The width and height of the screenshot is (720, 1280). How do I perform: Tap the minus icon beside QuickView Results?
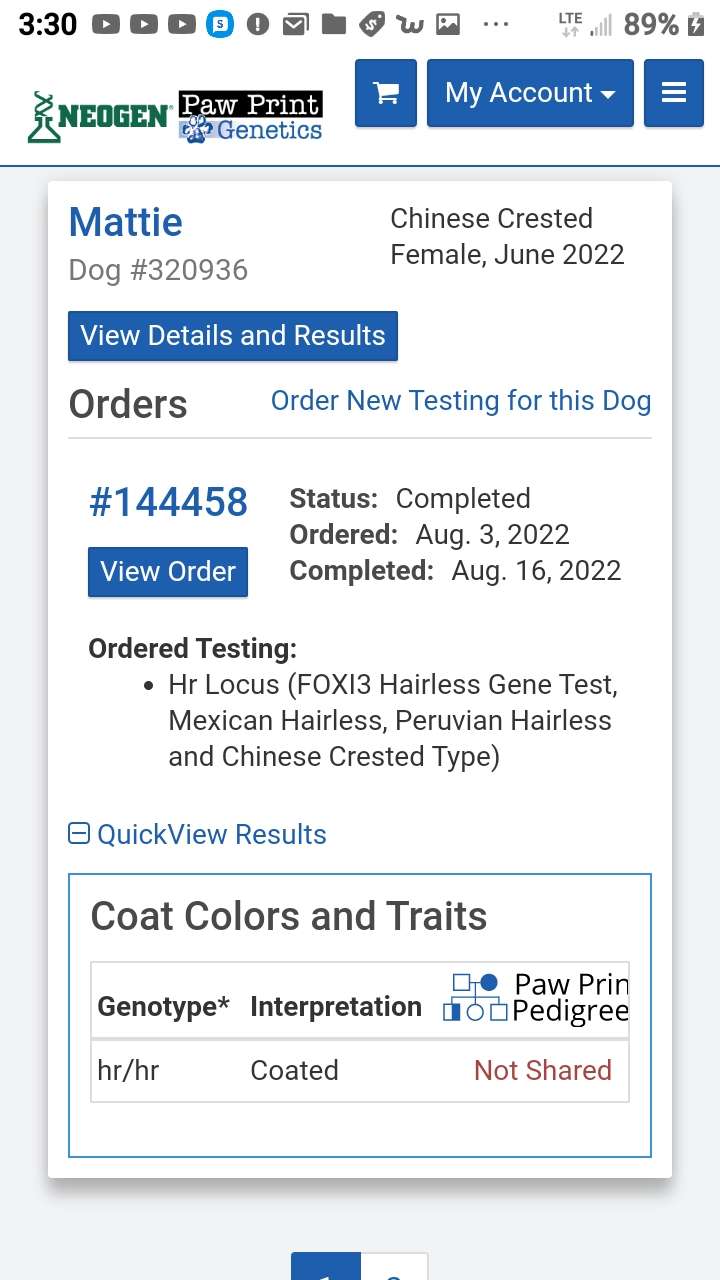tap(79, 833)
